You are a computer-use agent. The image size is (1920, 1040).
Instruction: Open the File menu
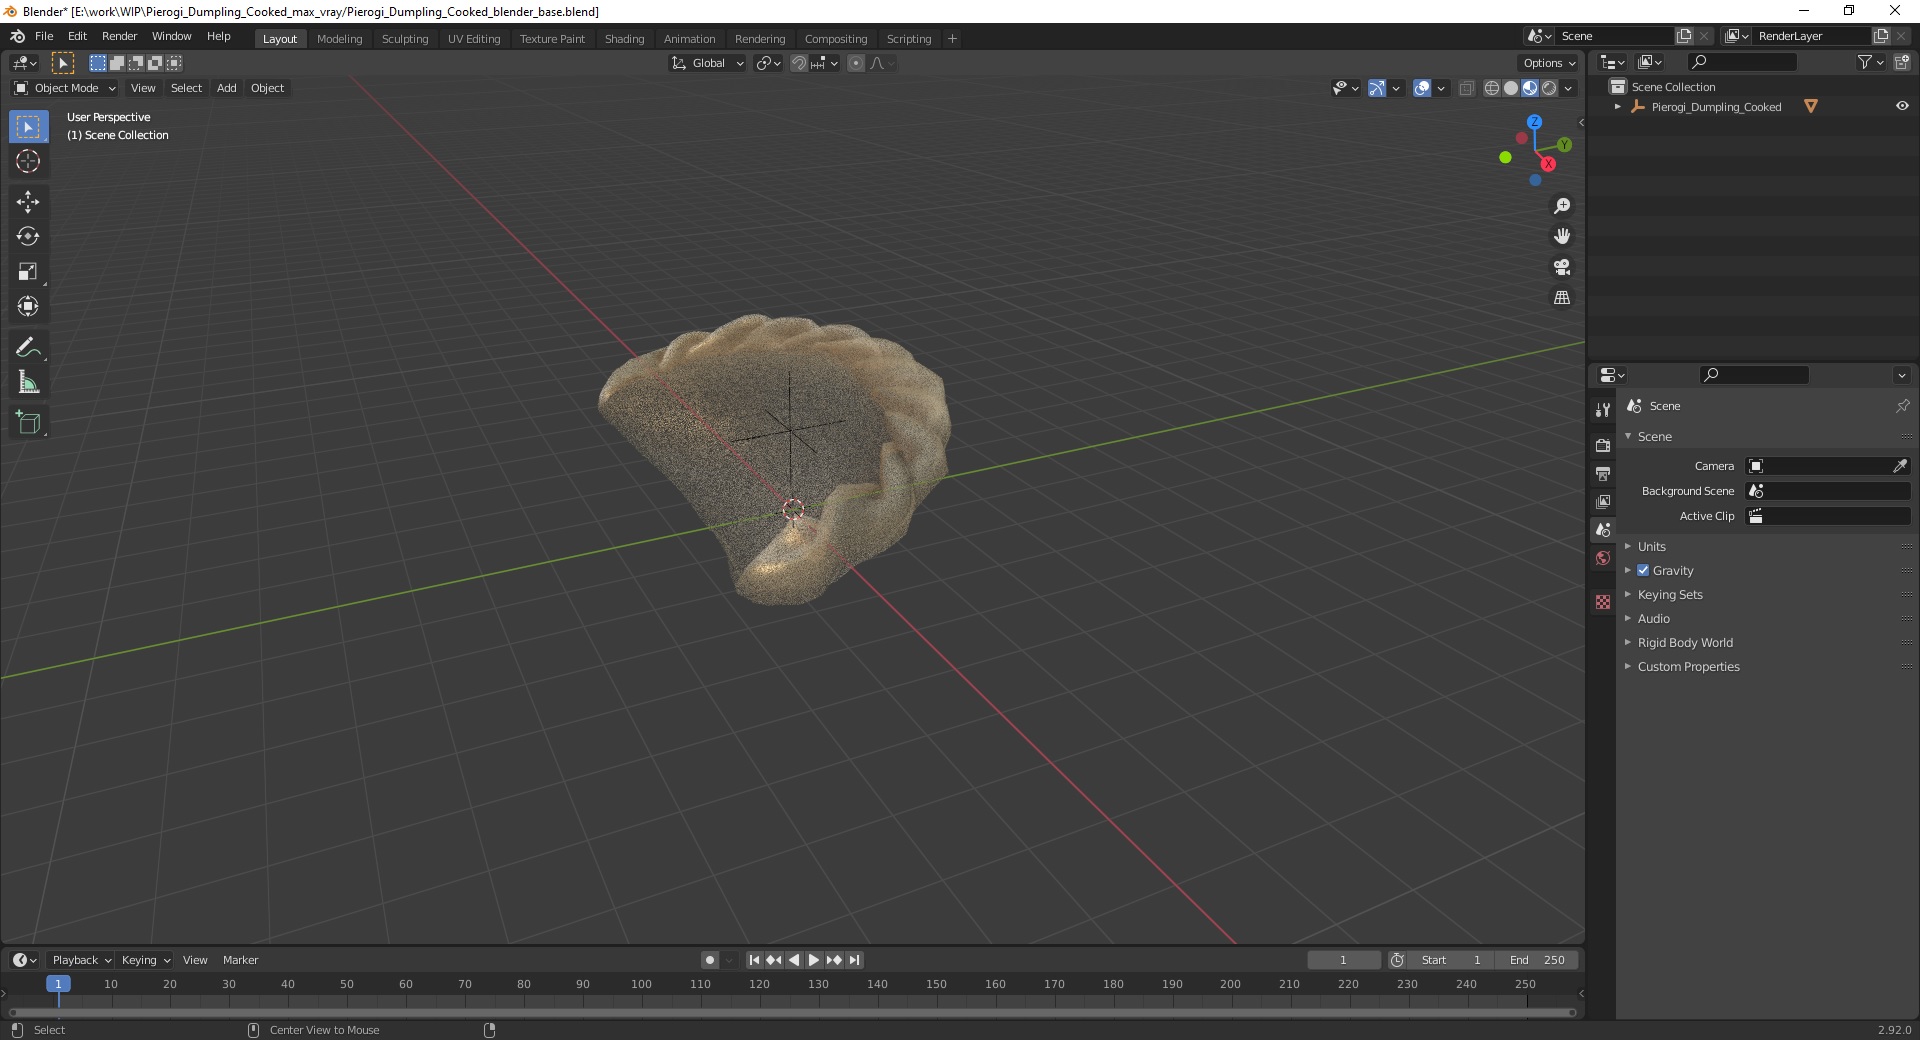tap(44, 36)
